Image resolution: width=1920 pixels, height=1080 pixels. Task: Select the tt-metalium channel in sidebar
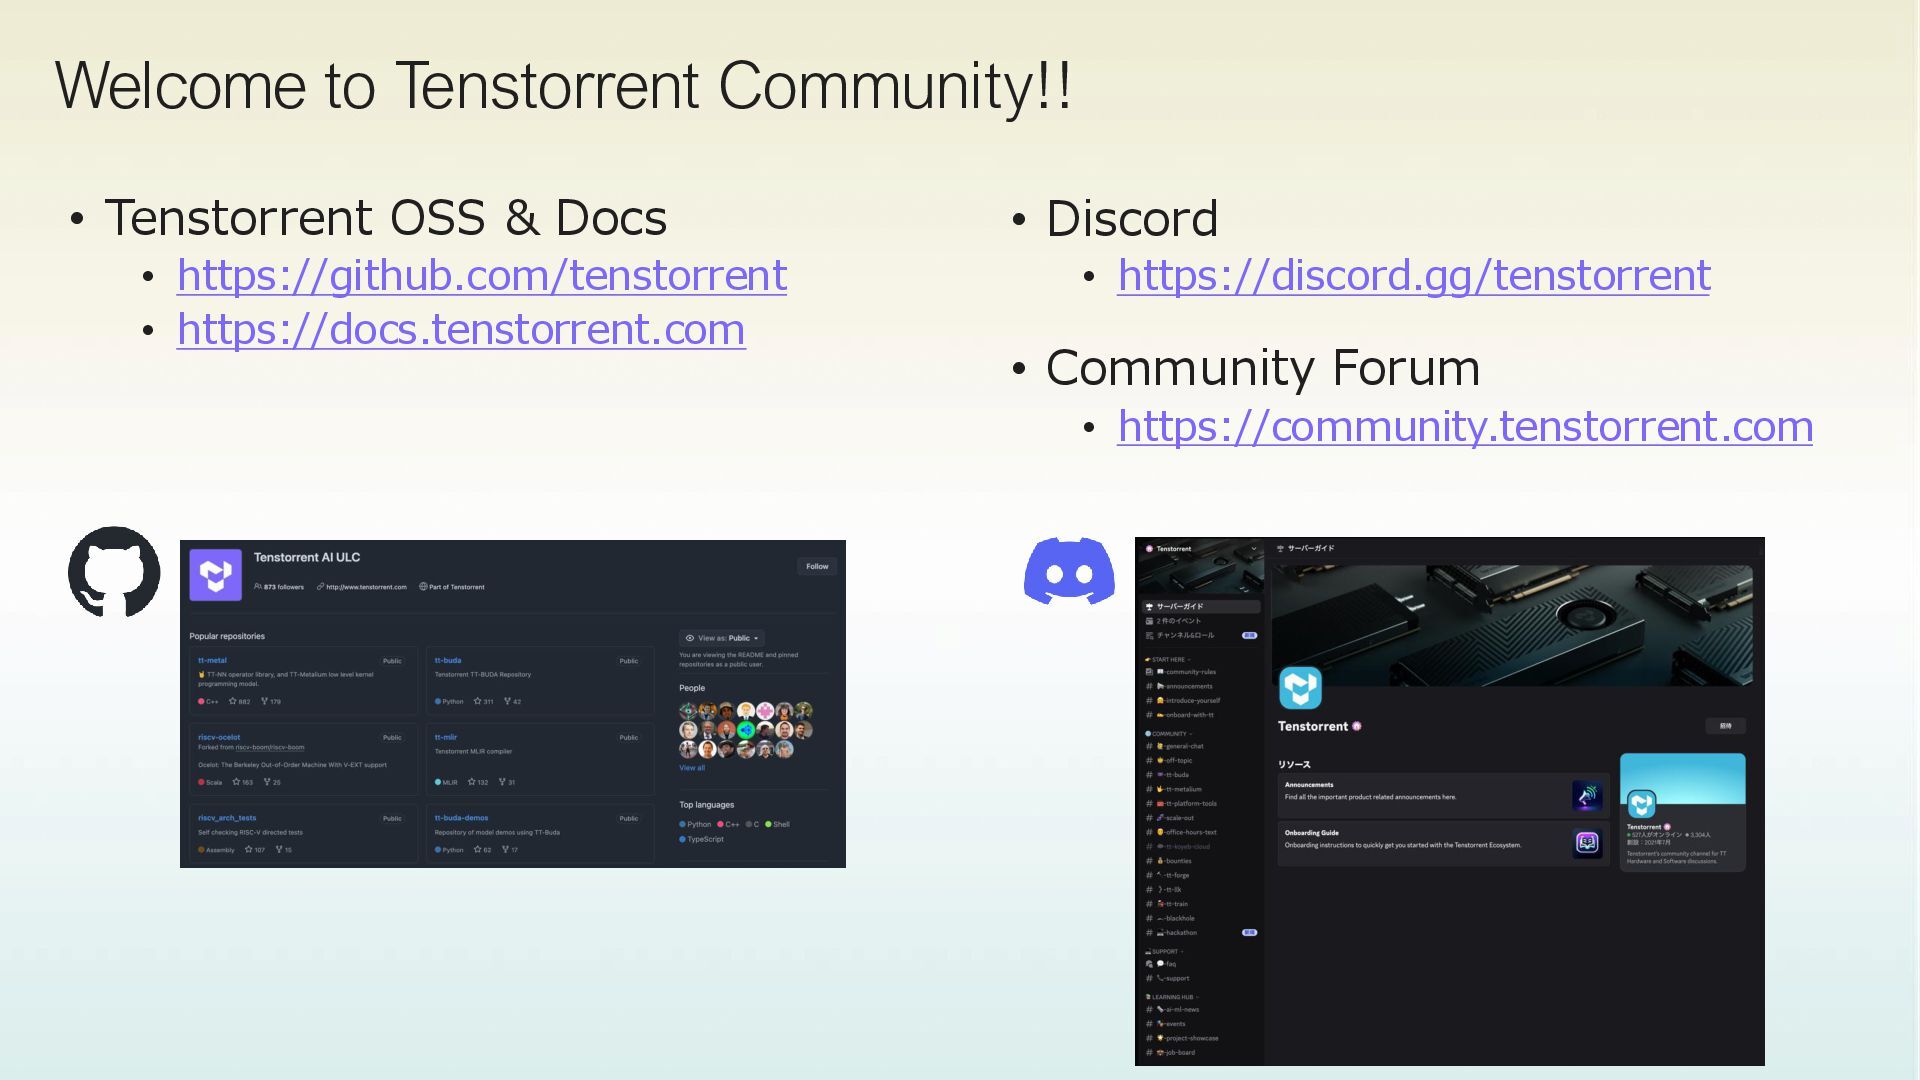coord(1184,789)
